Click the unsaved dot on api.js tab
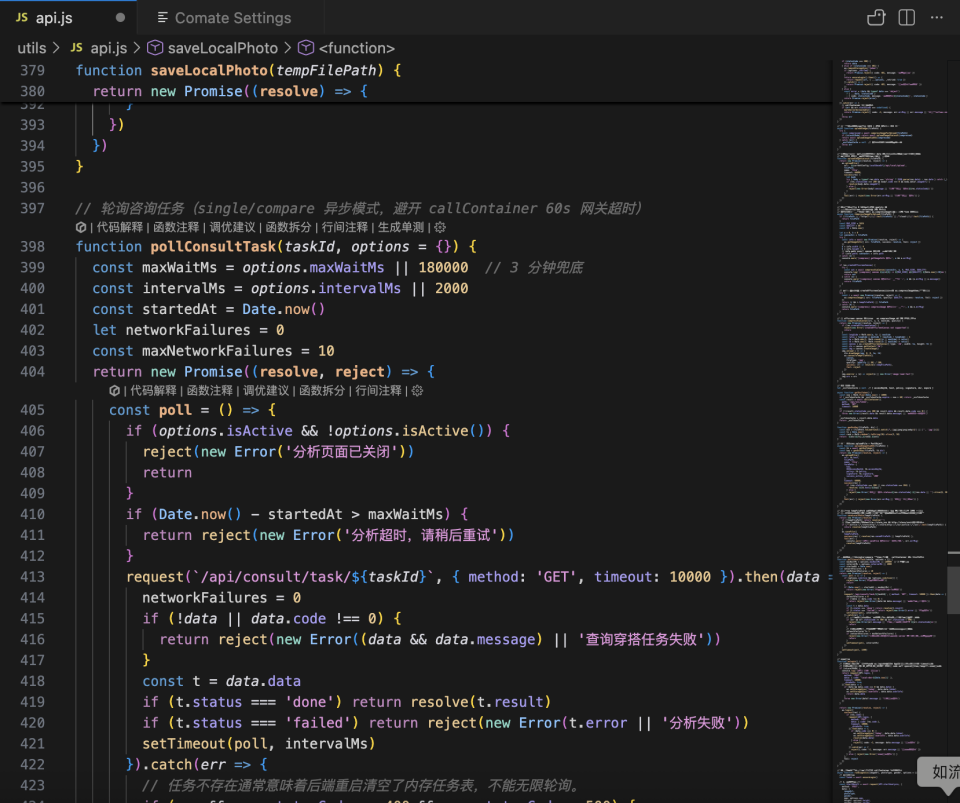Screen dimensions: 960x803 (121, 18)
